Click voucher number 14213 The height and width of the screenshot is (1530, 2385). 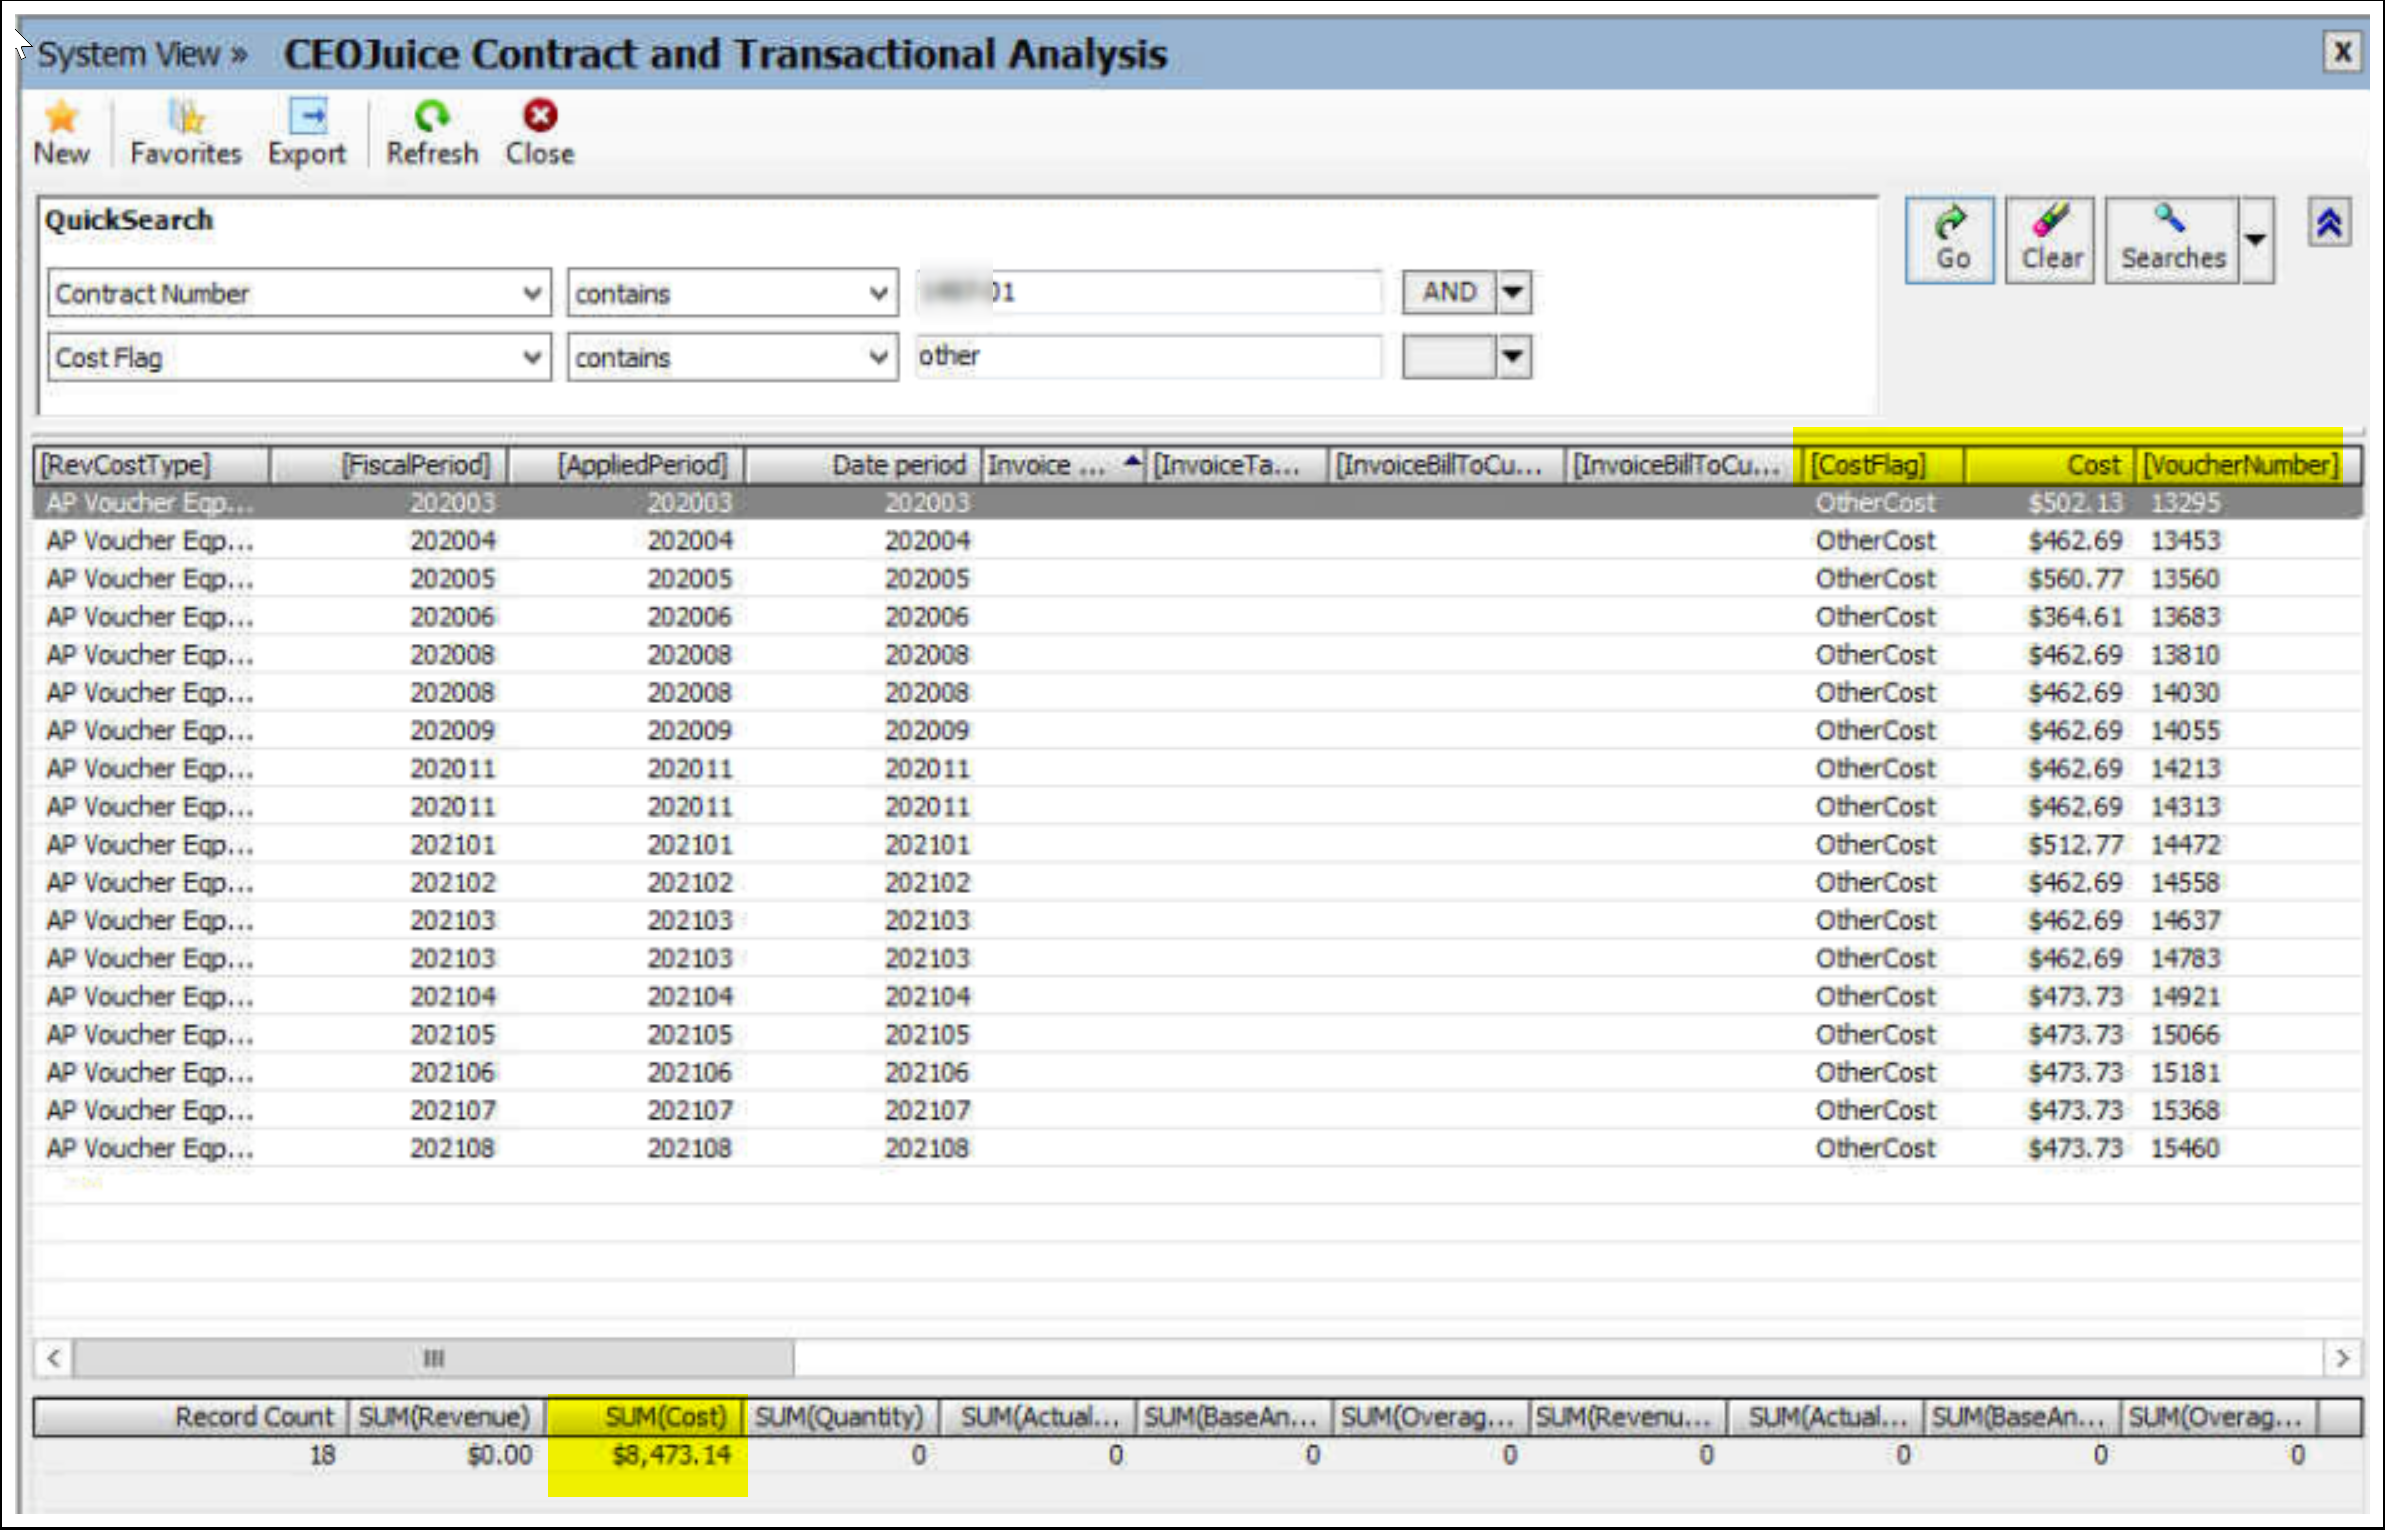2185,769
